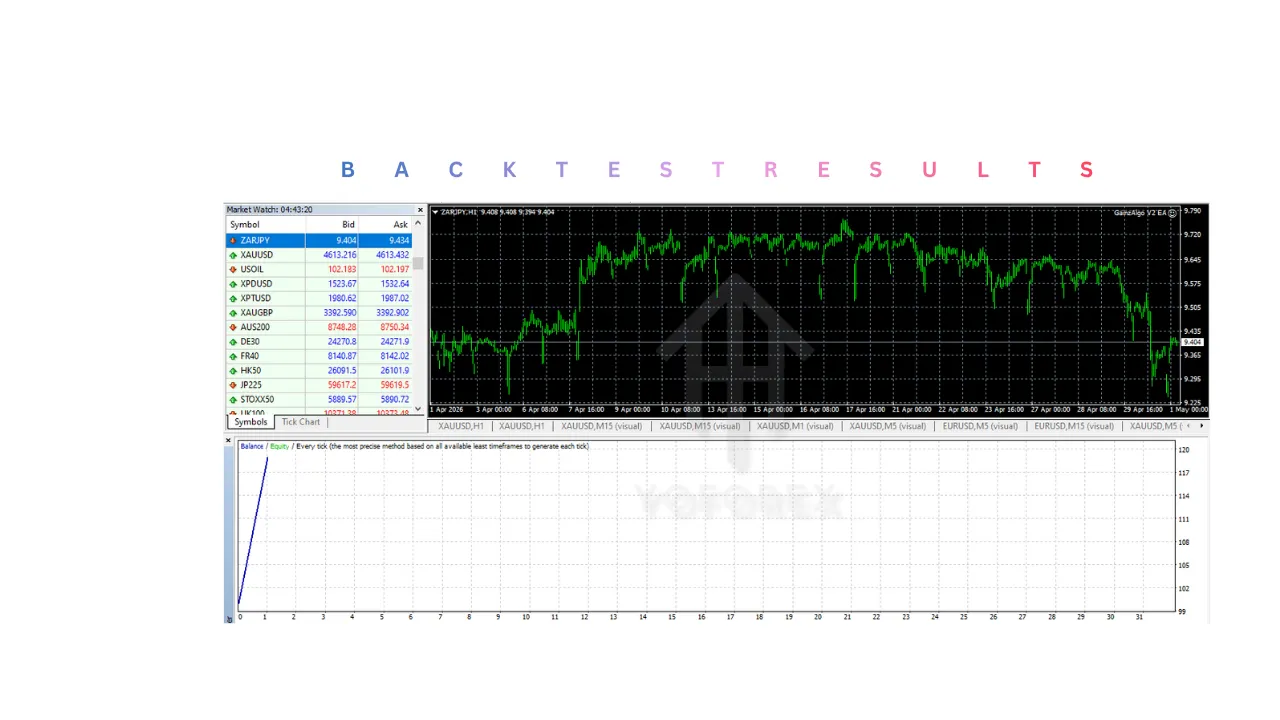This screenshot has width=1280, height=720.
Task: Switch to the Symbols tab
Action: (x=251, y=422)
